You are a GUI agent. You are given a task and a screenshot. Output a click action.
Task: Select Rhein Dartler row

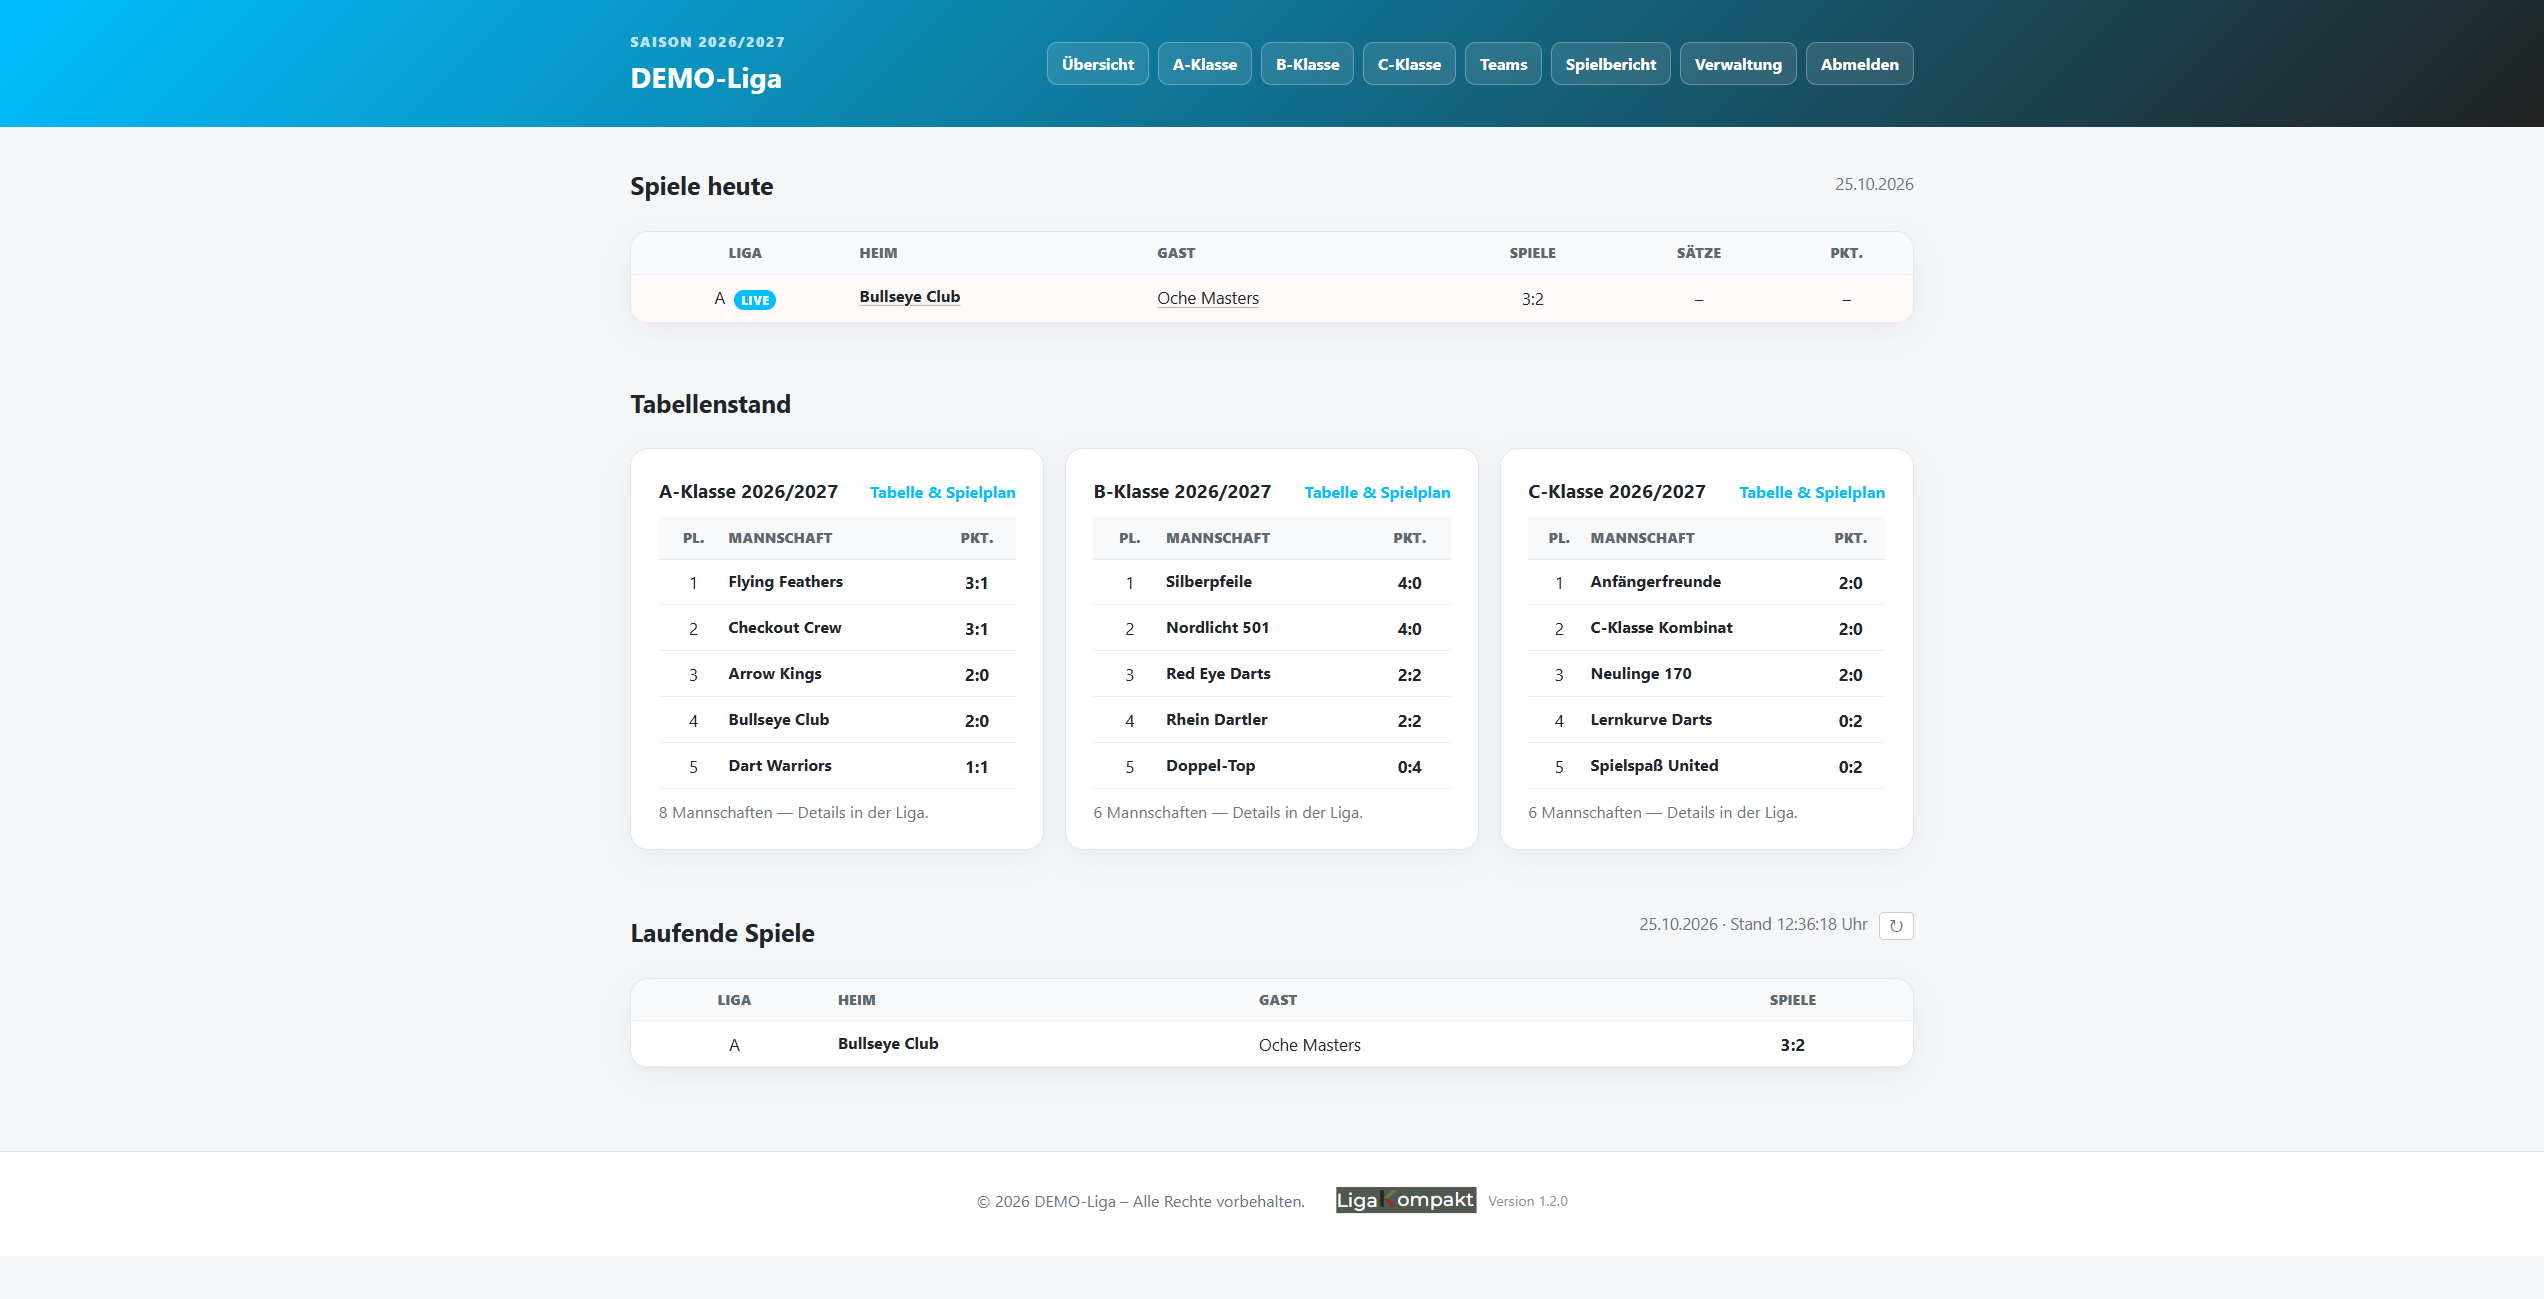coord(1272,720)
